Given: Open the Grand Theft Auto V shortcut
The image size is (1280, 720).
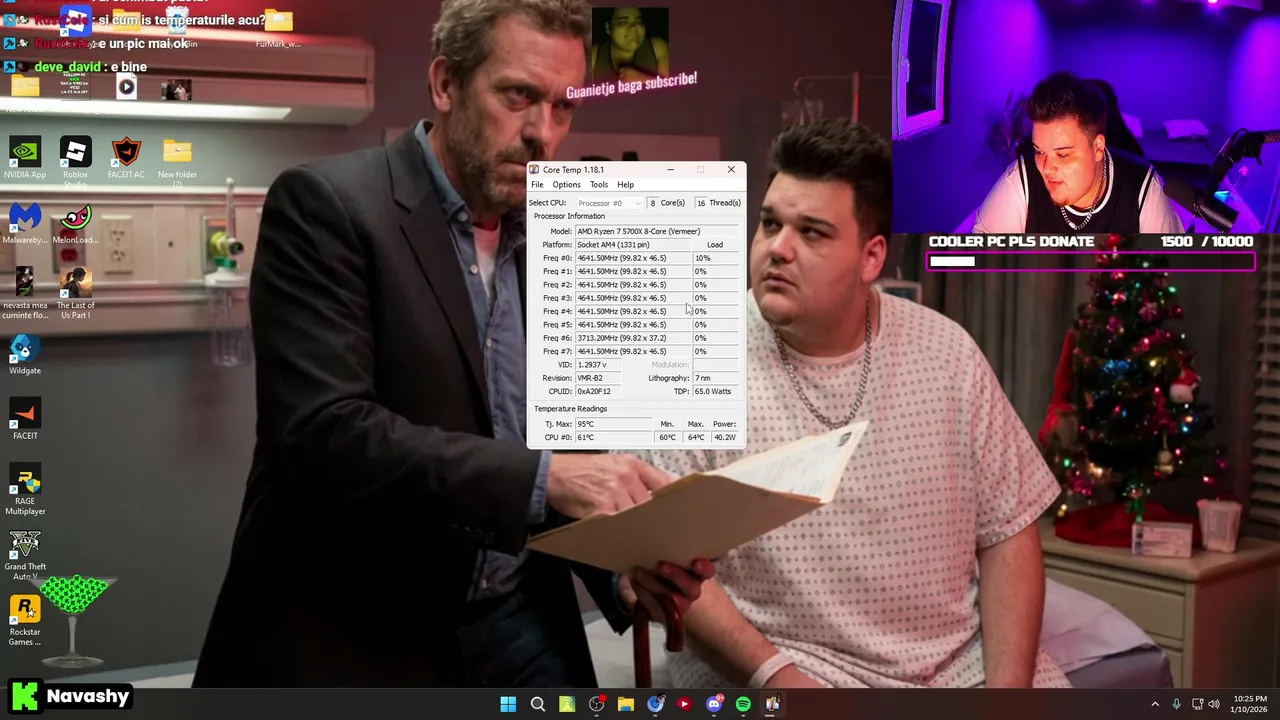Looking at the screenshot, I should coord(25,555).
